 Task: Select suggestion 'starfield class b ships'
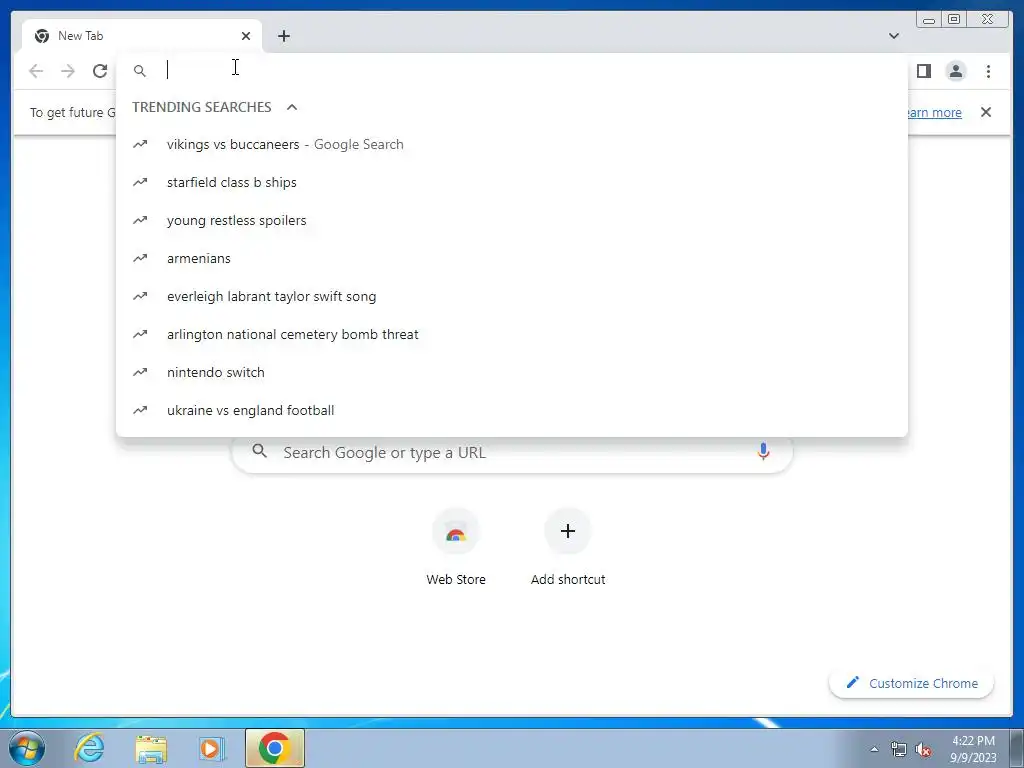coord(511,182)
